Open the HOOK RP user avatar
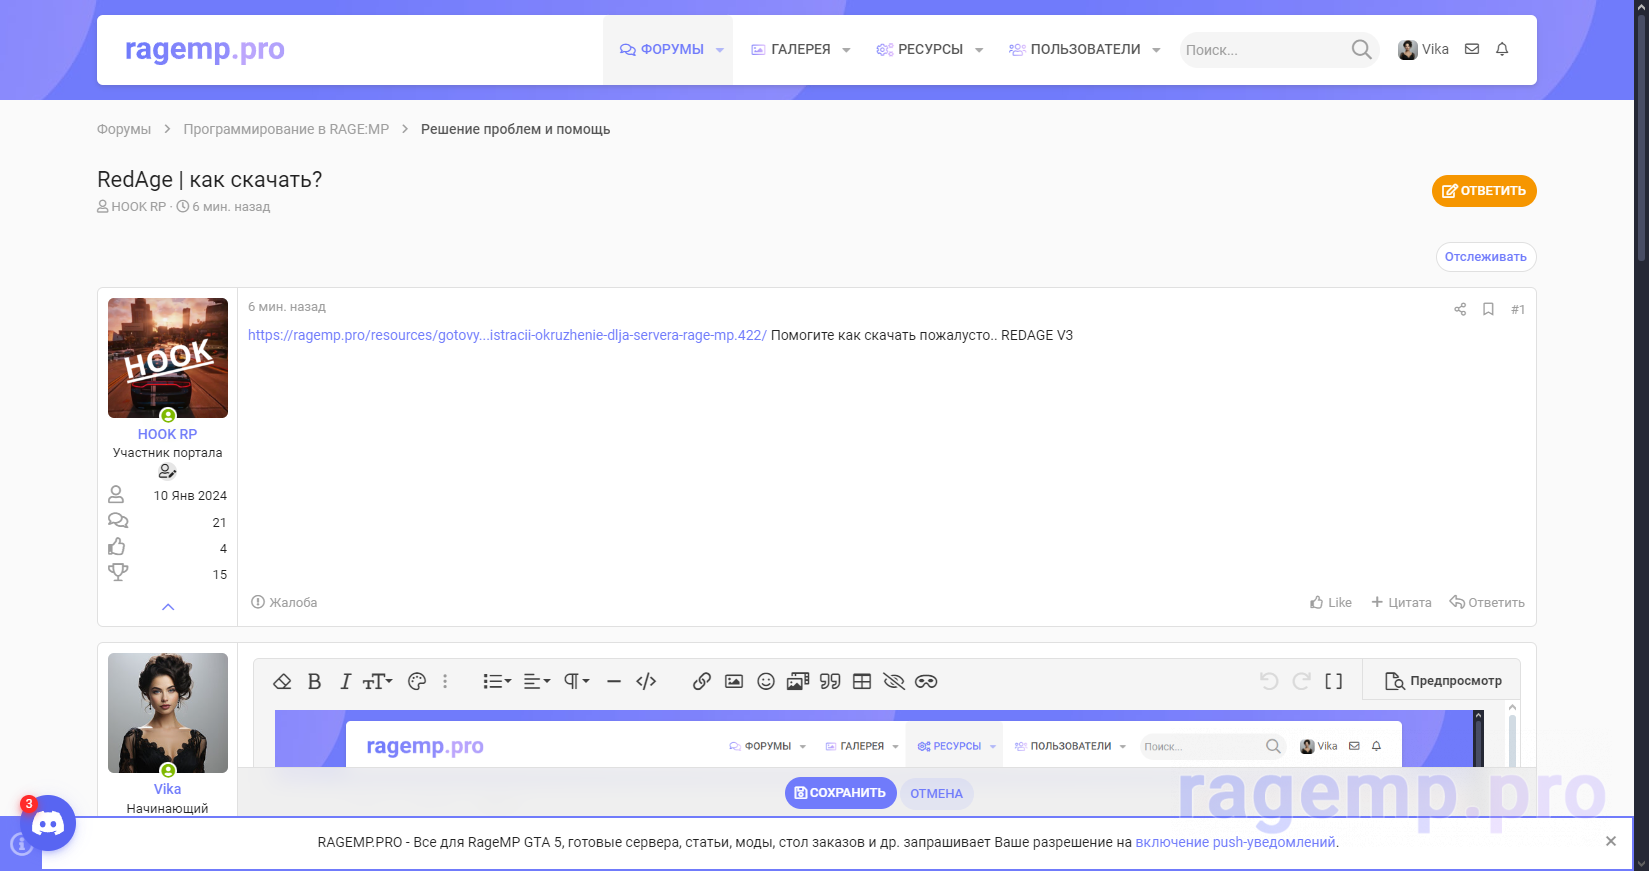The height and width of the screenshot is (871, 1649). click(168, 358)
